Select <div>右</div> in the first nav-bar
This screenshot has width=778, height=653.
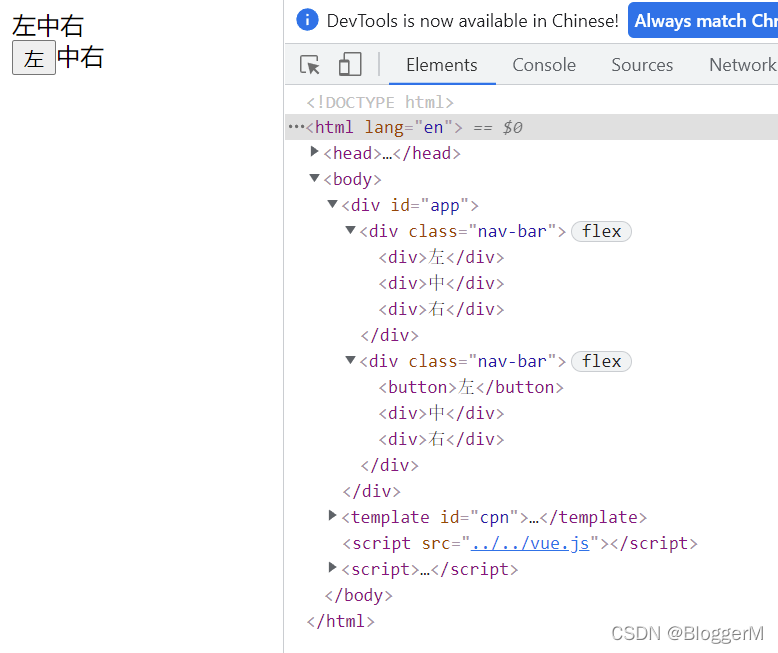click(x=441, y=309)
